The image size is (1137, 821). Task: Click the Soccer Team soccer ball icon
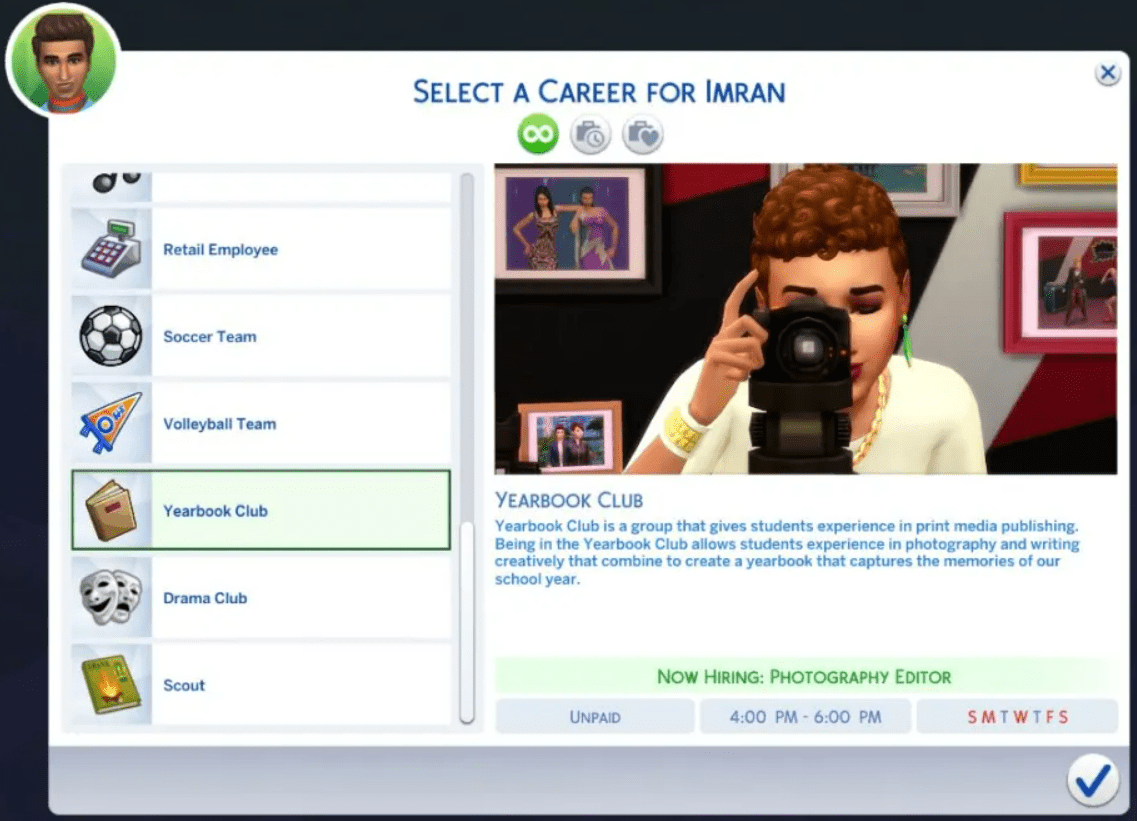click(x=112, y=336)
